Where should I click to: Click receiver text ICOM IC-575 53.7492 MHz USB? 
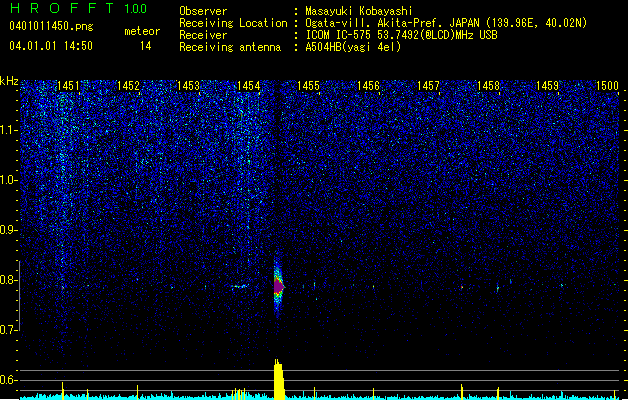pyautogui.click(x=401, y=35)
